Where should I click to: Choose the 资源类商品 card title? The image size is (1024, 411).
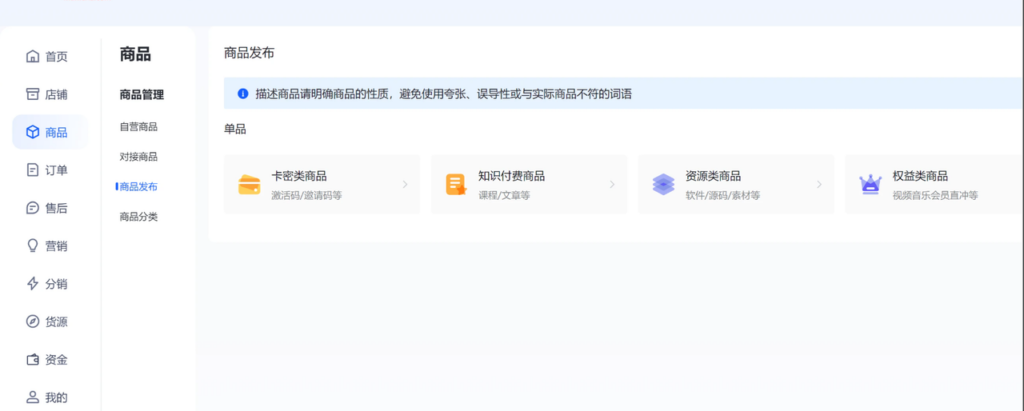713,176
